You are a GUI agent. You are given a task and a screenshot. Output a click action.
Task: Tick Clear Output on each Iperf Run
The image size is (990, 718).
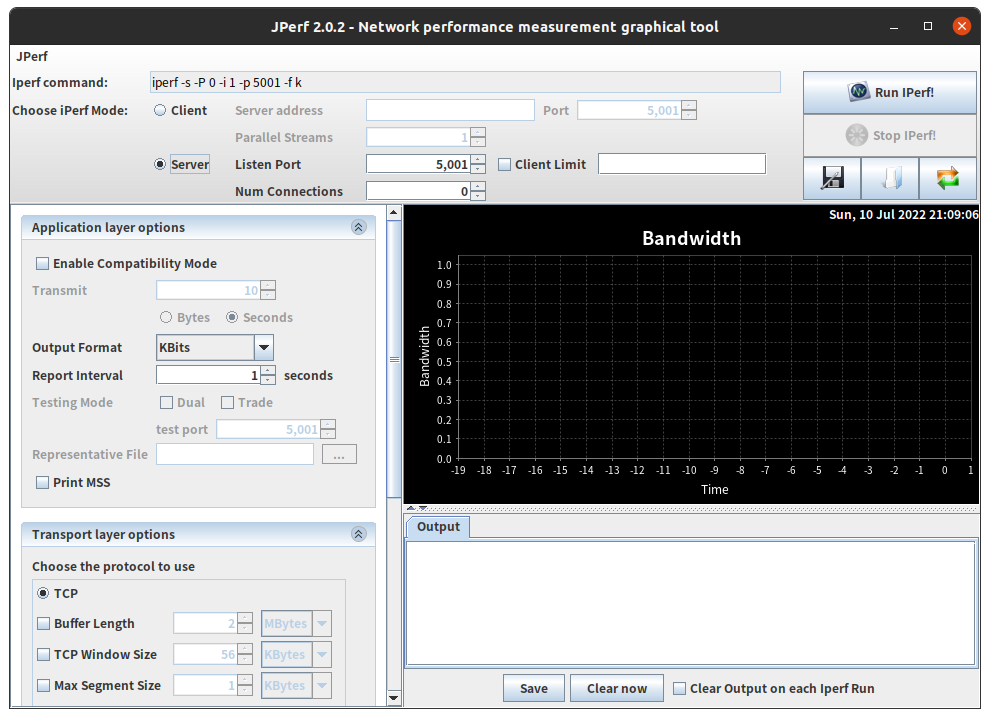coord(679,688)
